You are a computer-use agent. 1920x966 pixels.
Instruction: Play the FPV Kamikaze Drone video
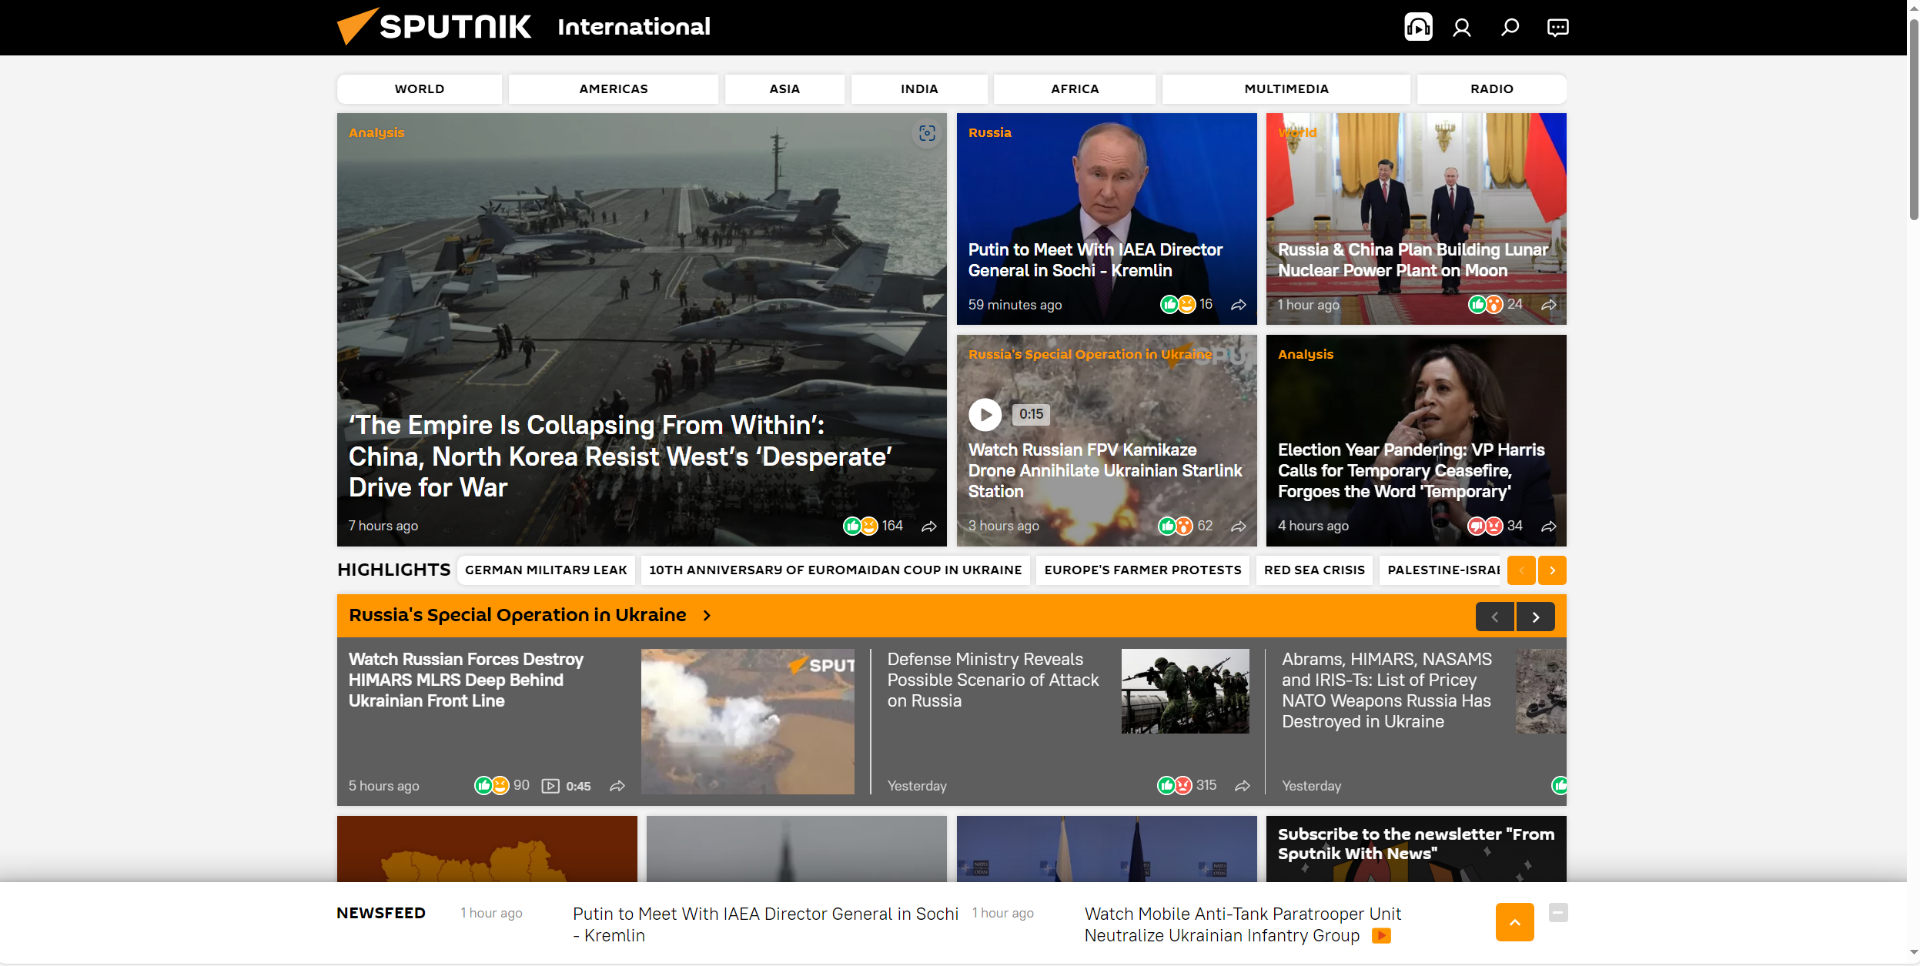(985, 414)
